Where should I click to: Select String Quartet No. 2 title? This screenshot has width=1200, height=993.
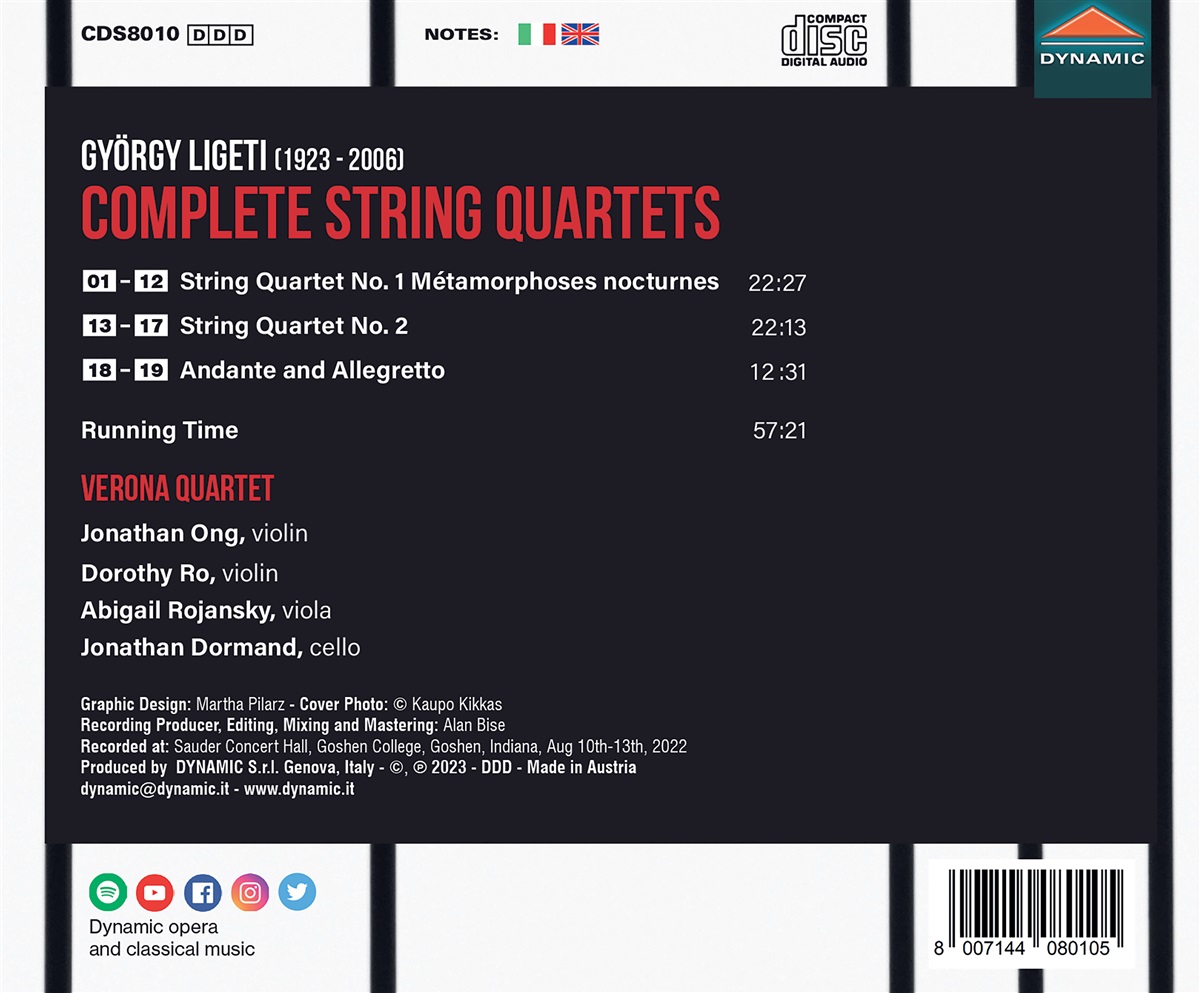coord(294,326)
